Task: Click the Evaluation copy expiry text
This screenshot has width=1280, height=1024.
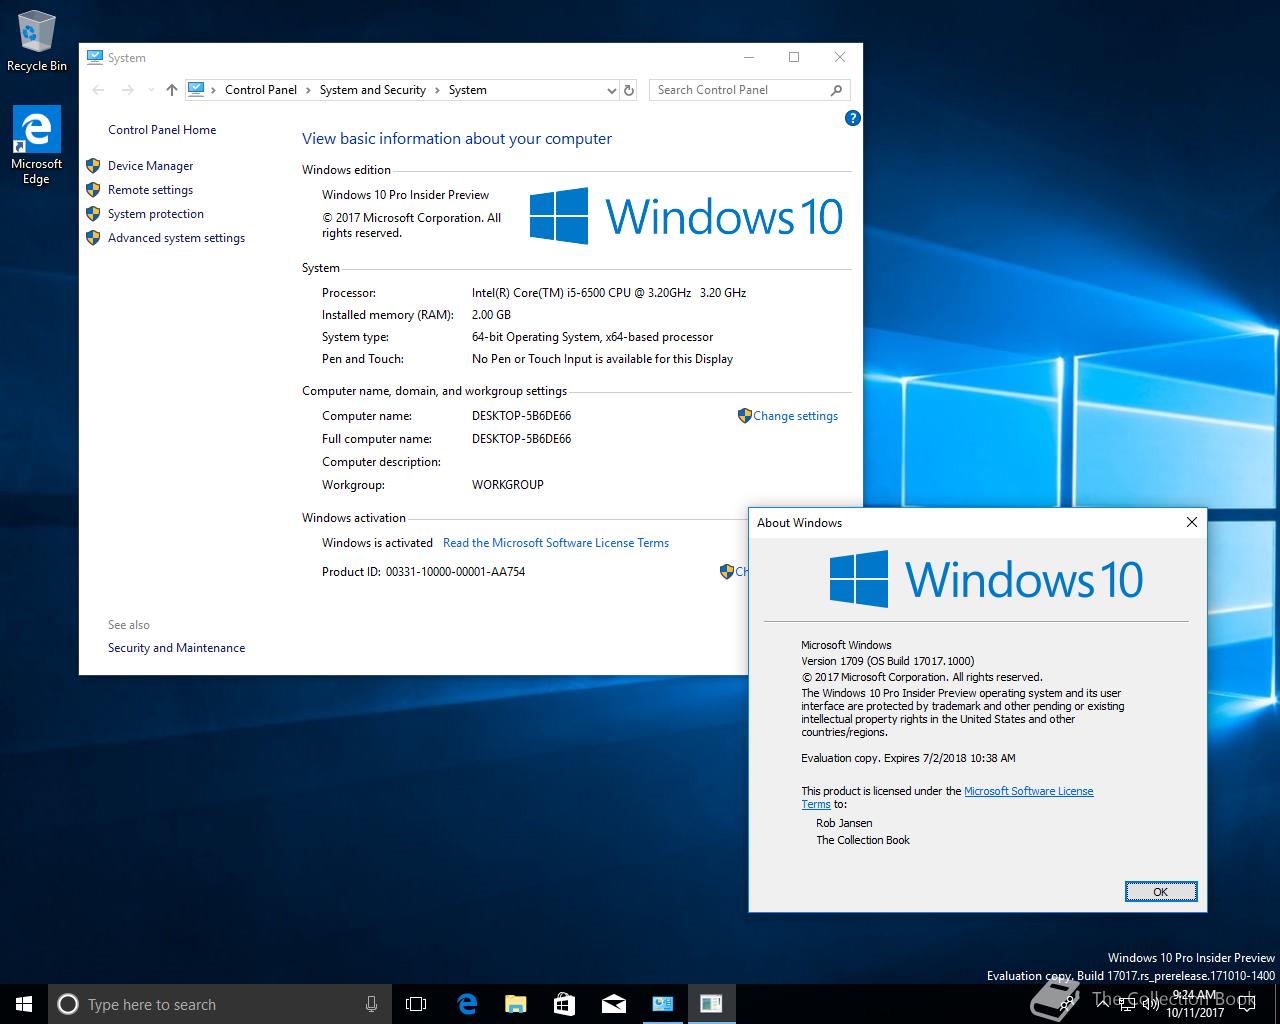Action: (908, 758)
